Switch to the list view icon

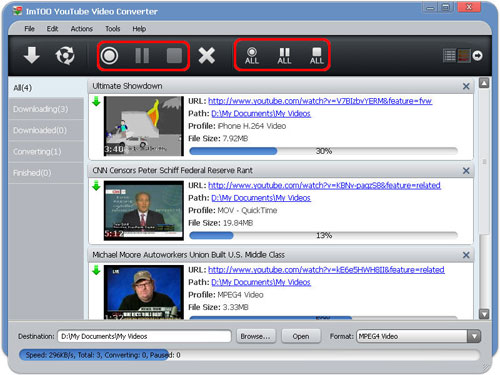point(449,56)
